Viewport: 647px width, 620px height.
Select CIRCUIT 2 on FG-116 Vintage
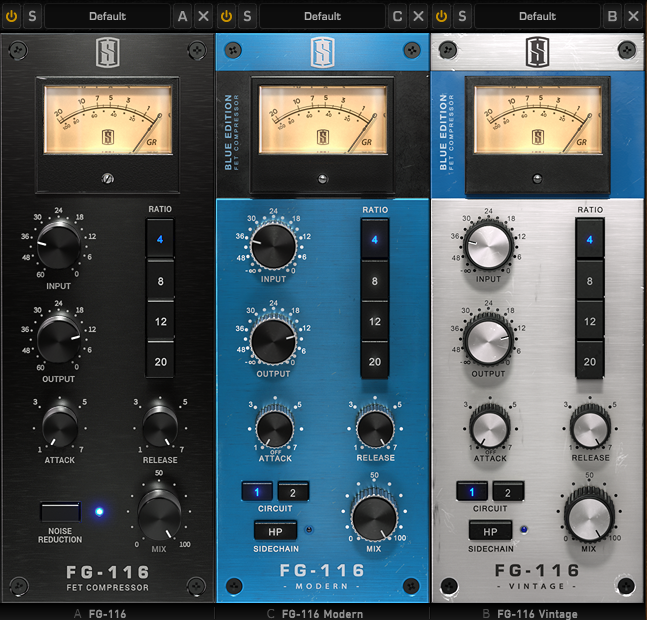pyautogui.click(x=508, y=491)
